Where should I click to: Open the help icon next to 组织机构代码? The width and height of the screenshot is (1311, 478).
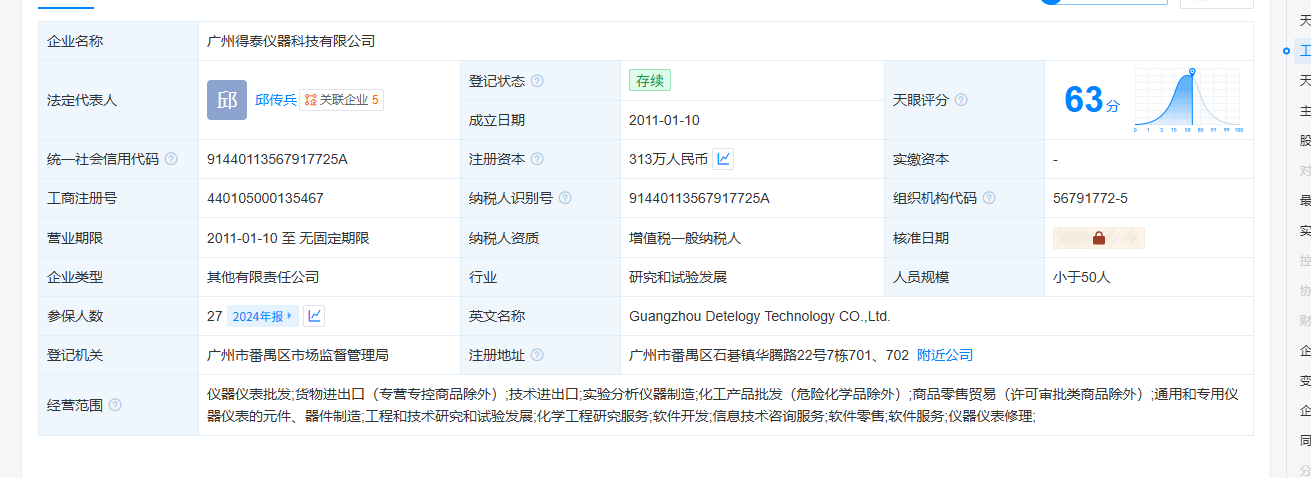tap(989, 198)
